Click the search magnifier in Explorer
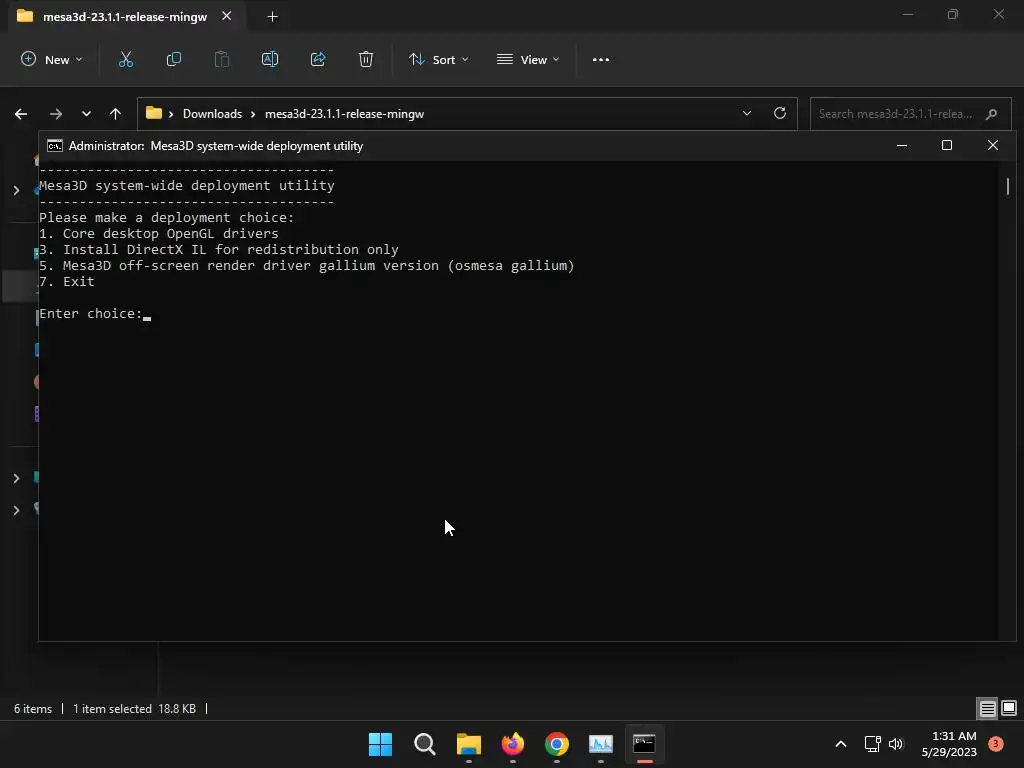1024x768 pixels. point(991,114)
